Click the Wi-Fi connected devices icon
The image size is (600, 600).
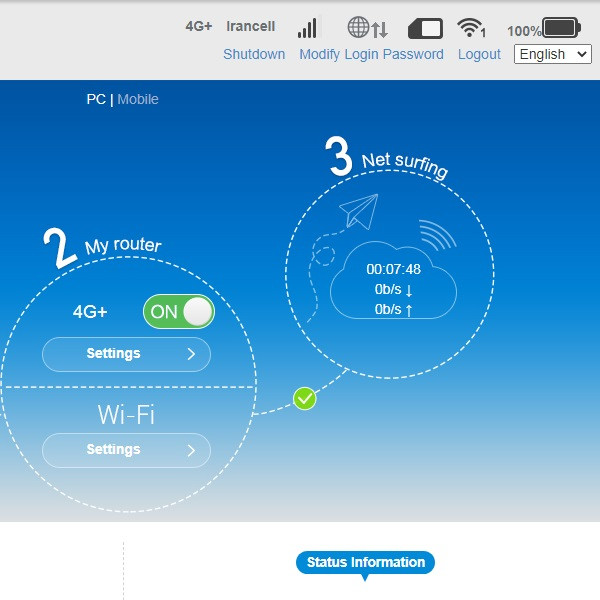470,28
